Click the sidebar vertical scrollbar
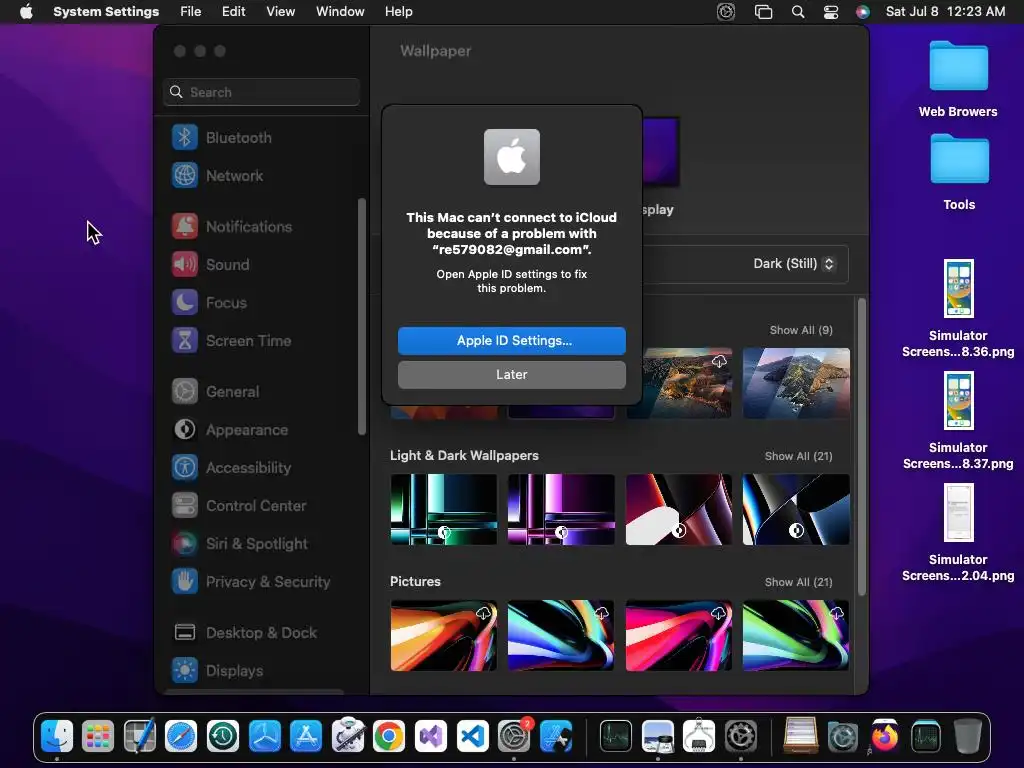This screenshot has width=1024, height=768. pos(362,316)
